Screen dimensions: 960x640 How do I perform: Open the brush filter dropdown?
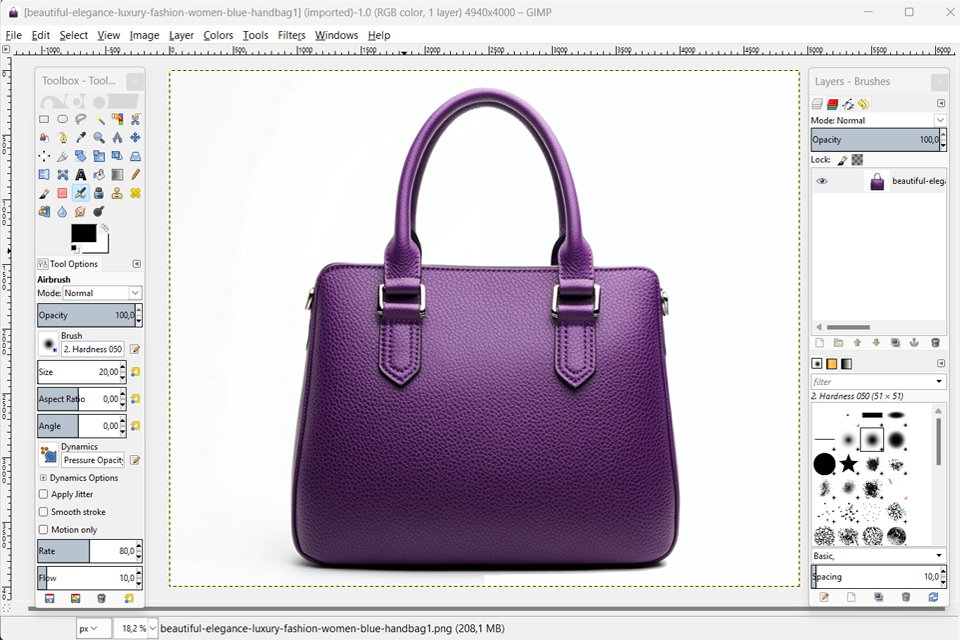point(939,382)
